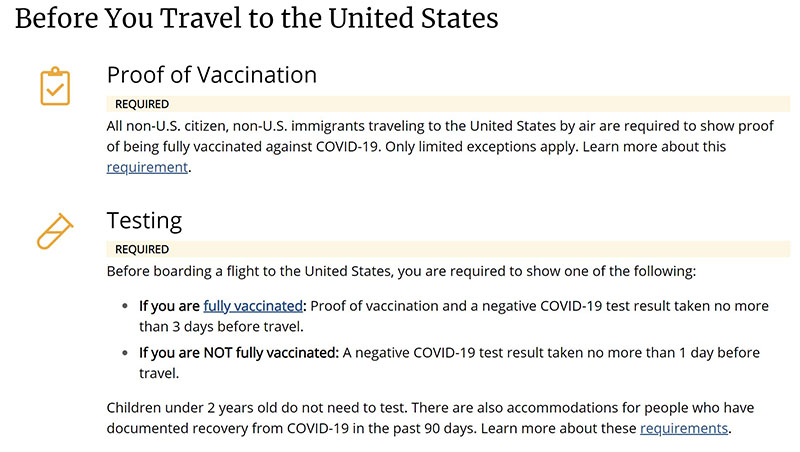Image resolution: width=800 pixels, height=452 pixels.
Task: Click the clipboard checkmark vaccination icon
Action: pos(55,86)
